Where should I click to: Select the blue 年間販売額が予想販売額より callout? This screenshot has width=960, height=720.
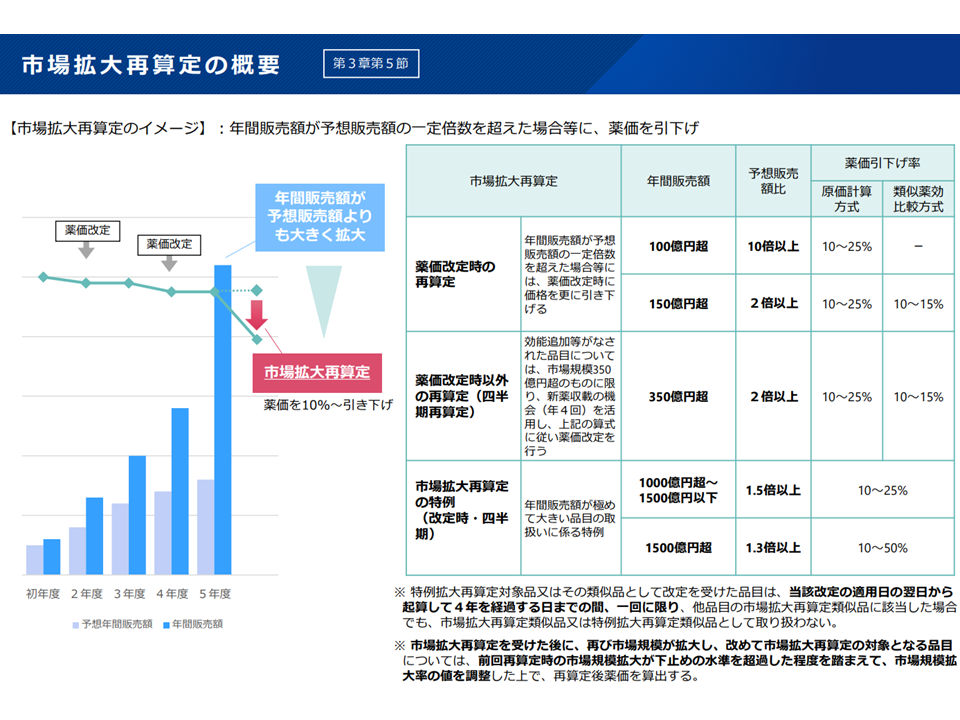click(x=316, y=217)
